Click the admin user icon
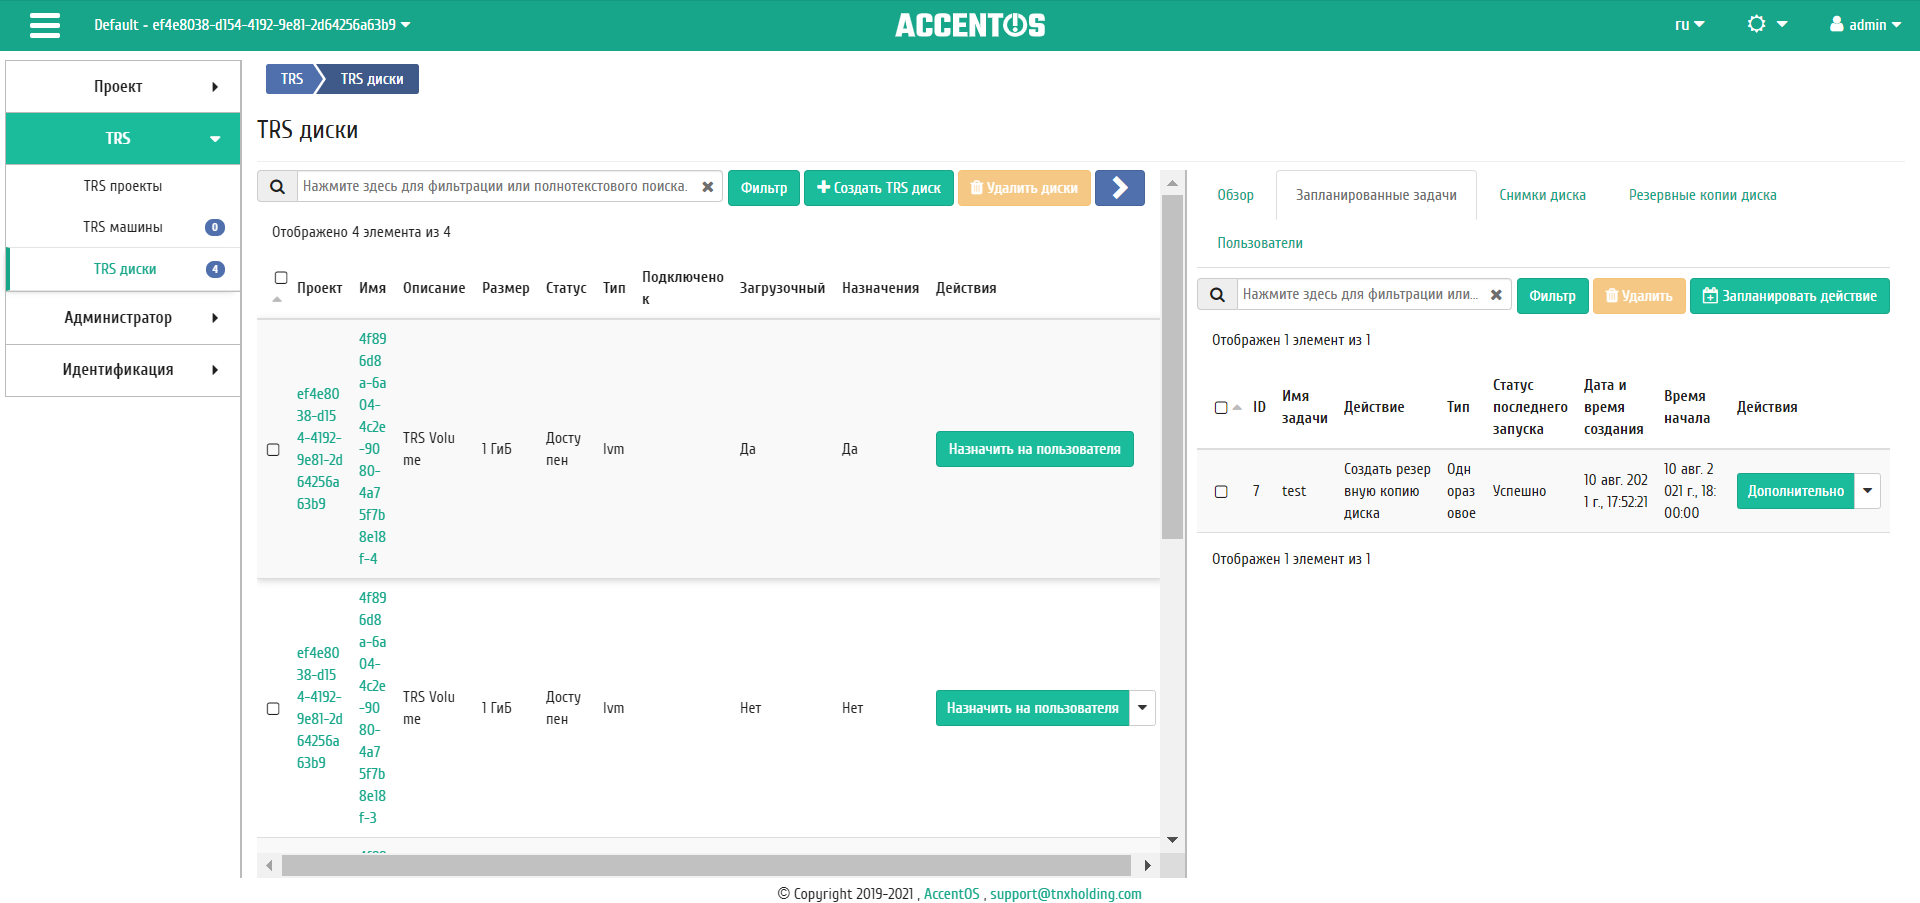This screenshot has height=903, width=1920. tap(1837, 24)
